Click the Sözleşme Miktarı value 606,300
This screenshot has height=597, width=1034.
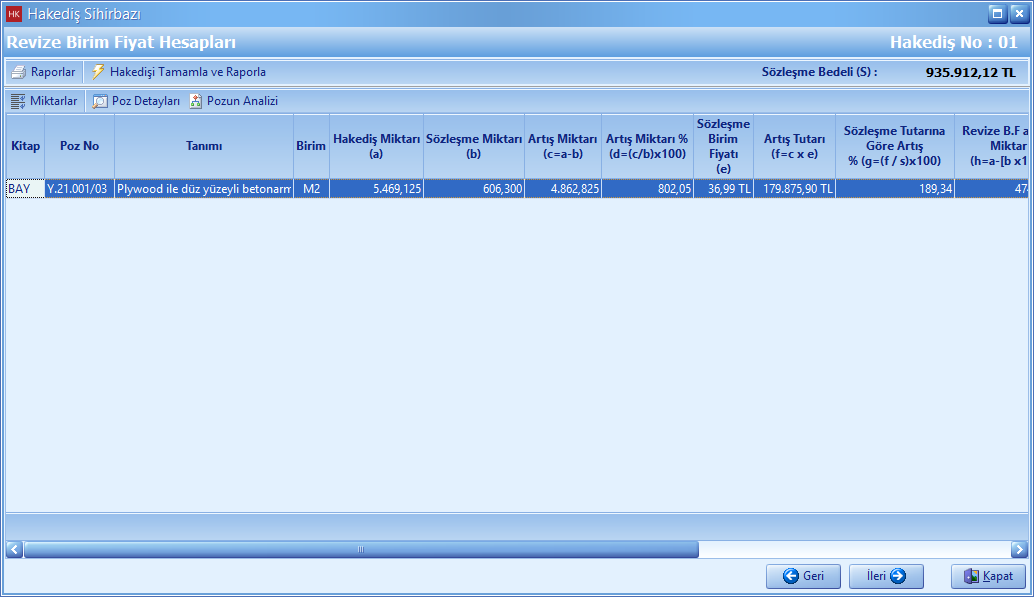pyautogui.click(x=474, y=188)
